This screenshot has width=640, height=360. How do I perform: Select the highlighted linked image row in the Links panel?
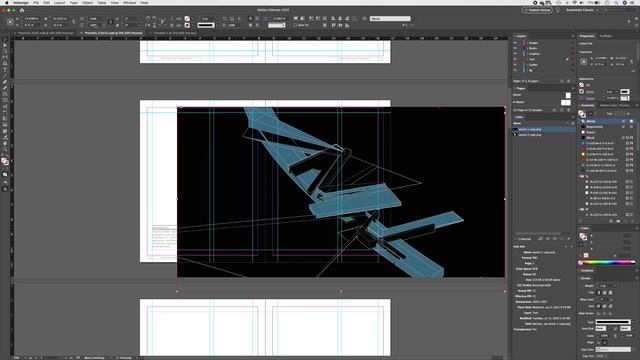click(544, 129)
